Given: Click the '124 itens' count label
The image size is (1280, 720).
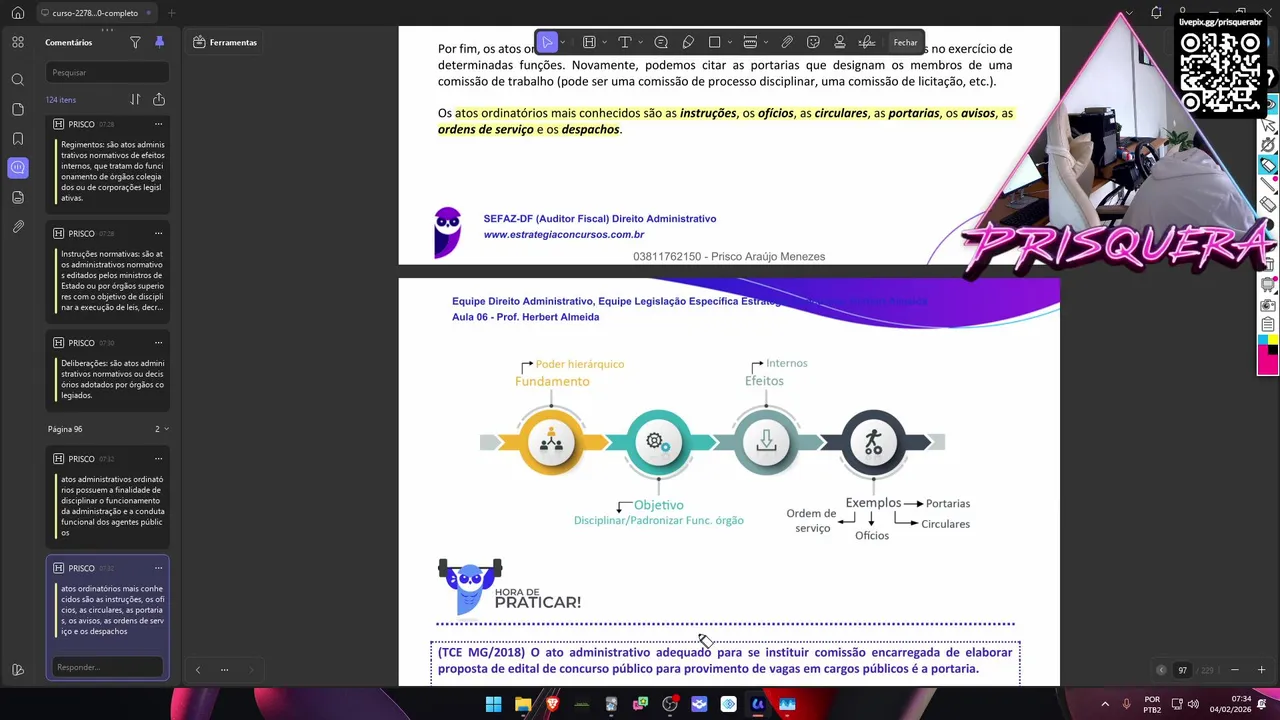Looking at the screenshot, I should (61, 100).
